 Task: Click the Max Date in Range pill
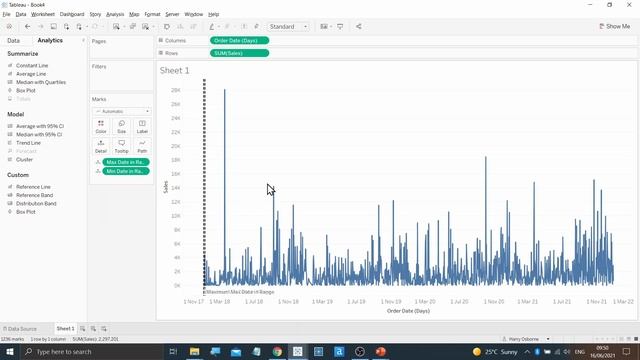coord(126,162)
